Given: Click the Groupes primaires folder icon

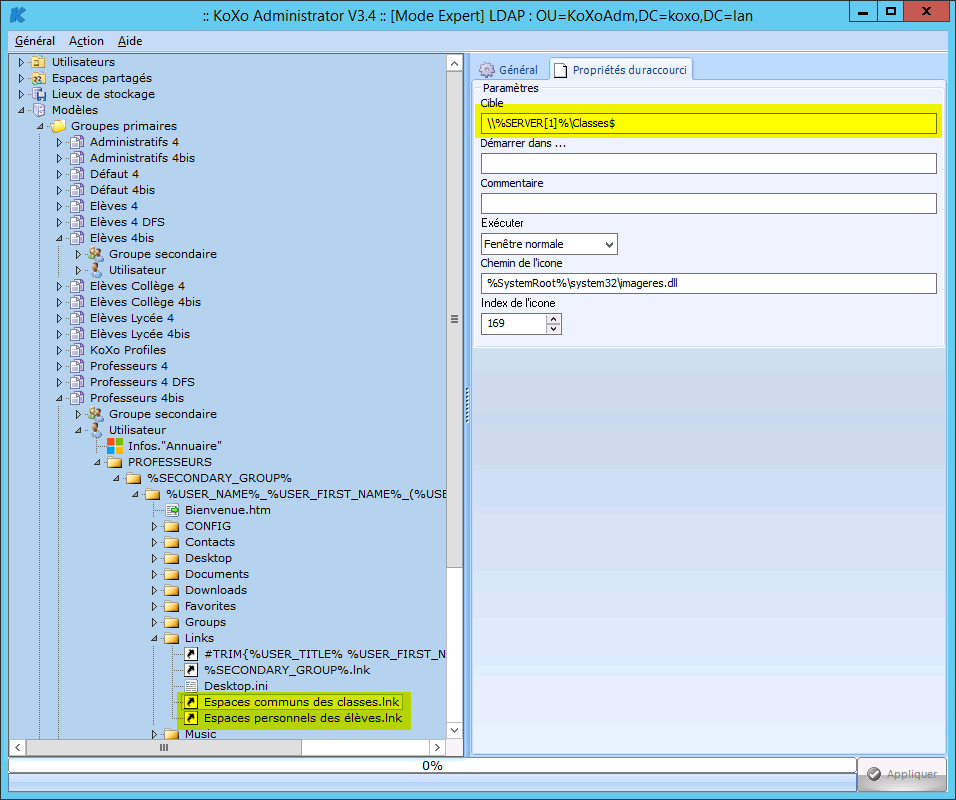Looking at the screenshot, I should 58,126.
